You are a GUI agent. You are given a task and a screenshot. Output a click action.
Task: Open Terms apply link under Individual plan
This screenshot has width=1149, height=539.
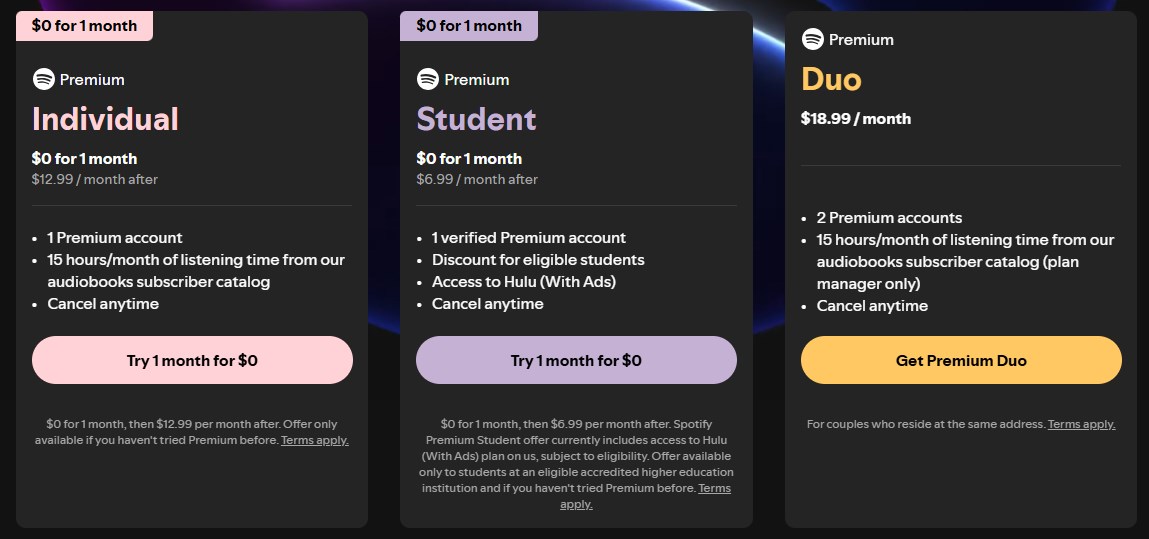point(314,440)
